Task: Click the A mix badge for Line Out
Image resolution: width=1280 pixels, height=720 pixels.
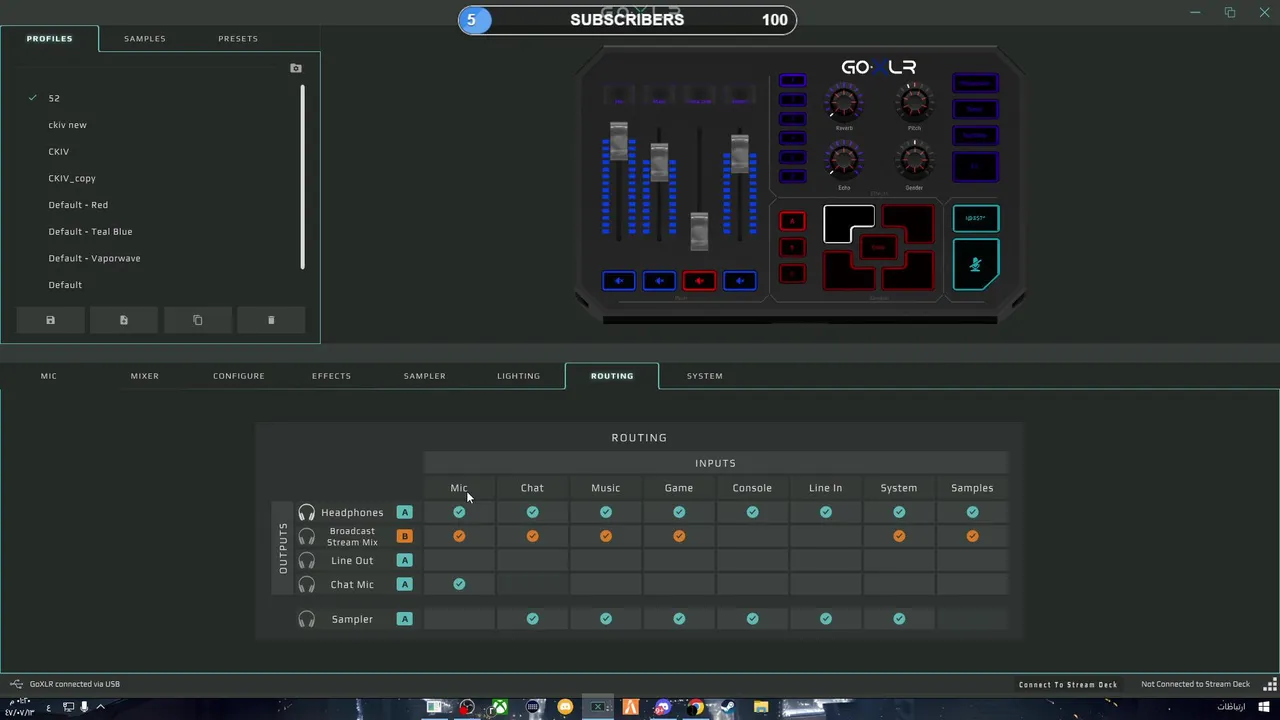Action: coord(405,560)
